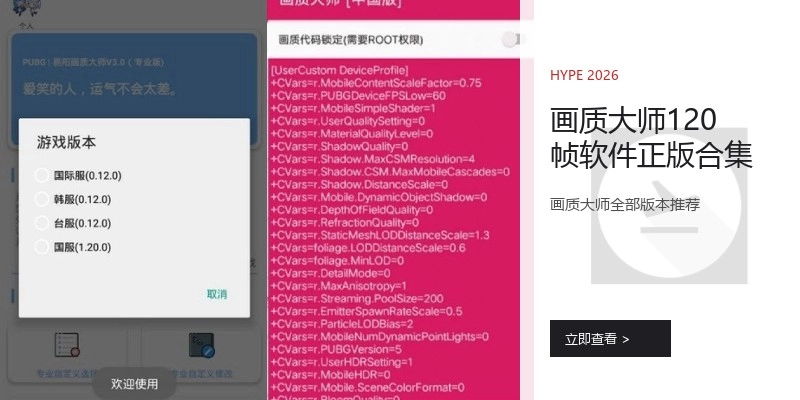The width and height of the screenshot is (800, 400).
Task: Click the HYPE 2026 label
Action: [584, 76]
